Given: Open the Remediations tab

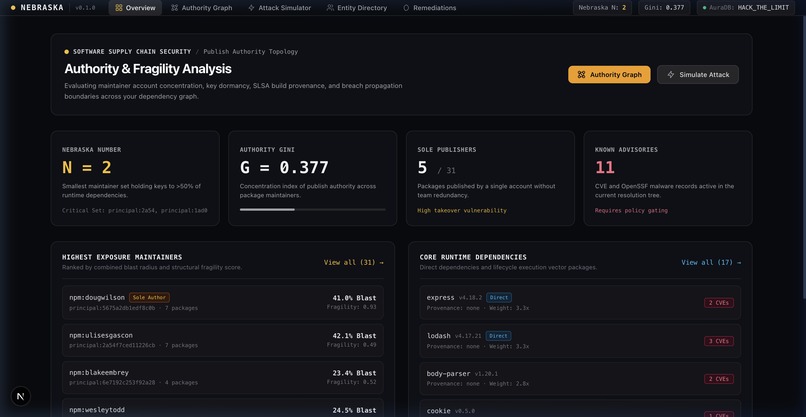Looking at the screenshot, I should (x=430, y=8).
